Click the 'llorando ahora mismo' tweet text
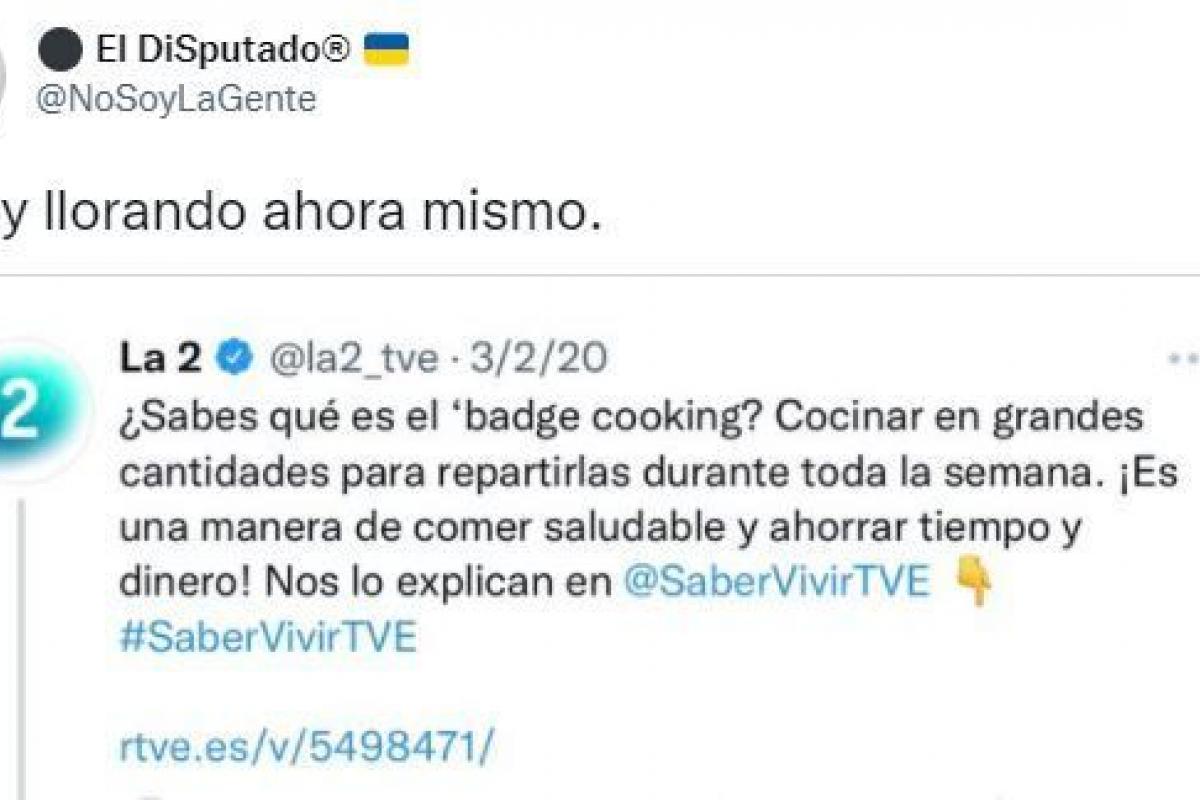The height and width of the screenshot is (800, 1200). pos(301,212)
